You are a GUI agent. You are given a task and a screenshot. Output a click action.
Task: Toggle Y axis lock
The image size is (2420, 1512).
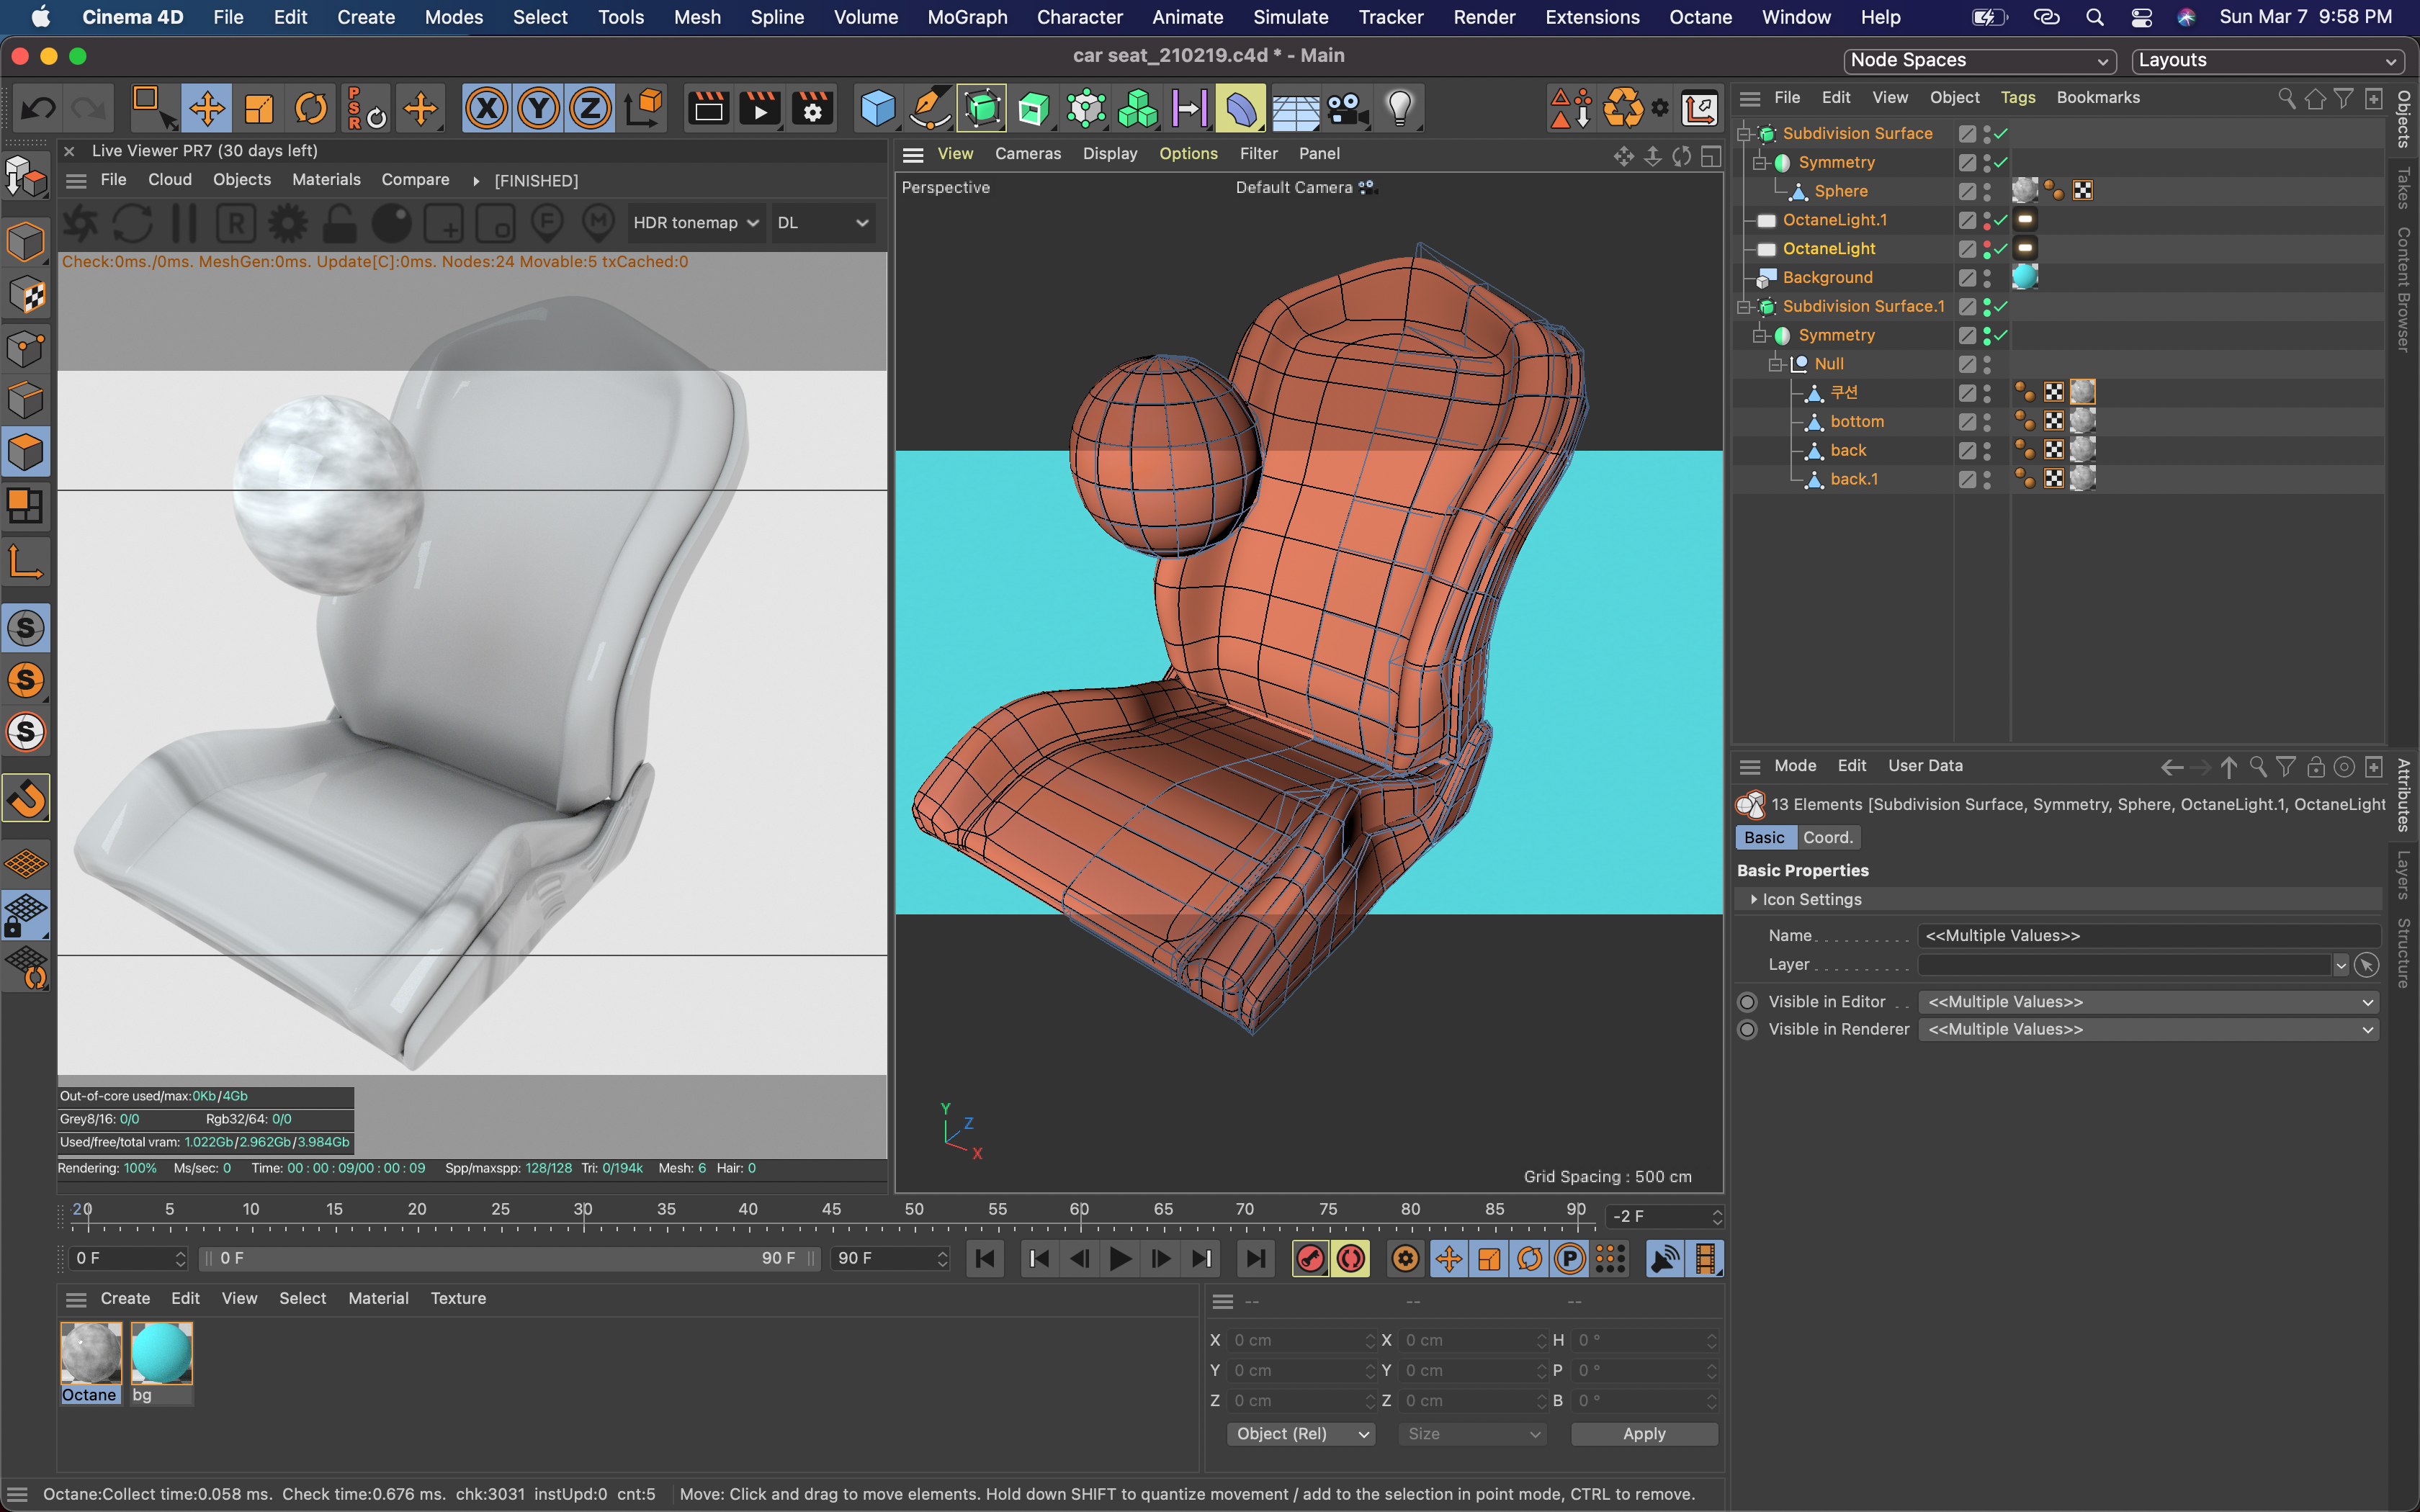coord(539,108)
